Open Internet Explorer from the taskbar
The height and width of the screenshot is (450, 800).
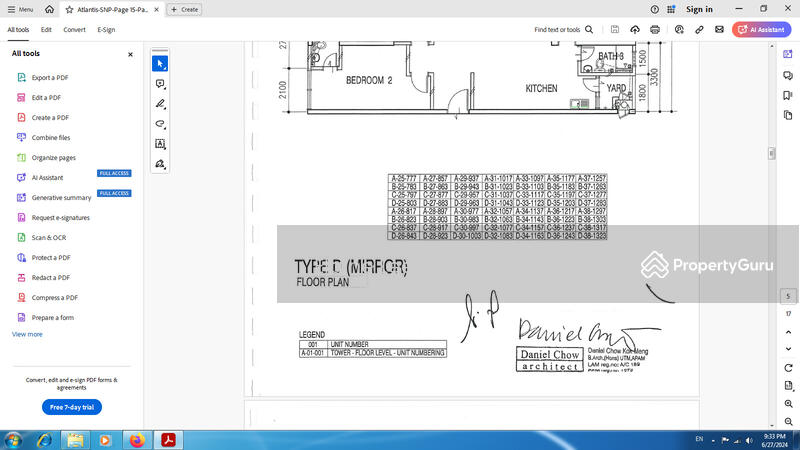[x=44, y=440]
